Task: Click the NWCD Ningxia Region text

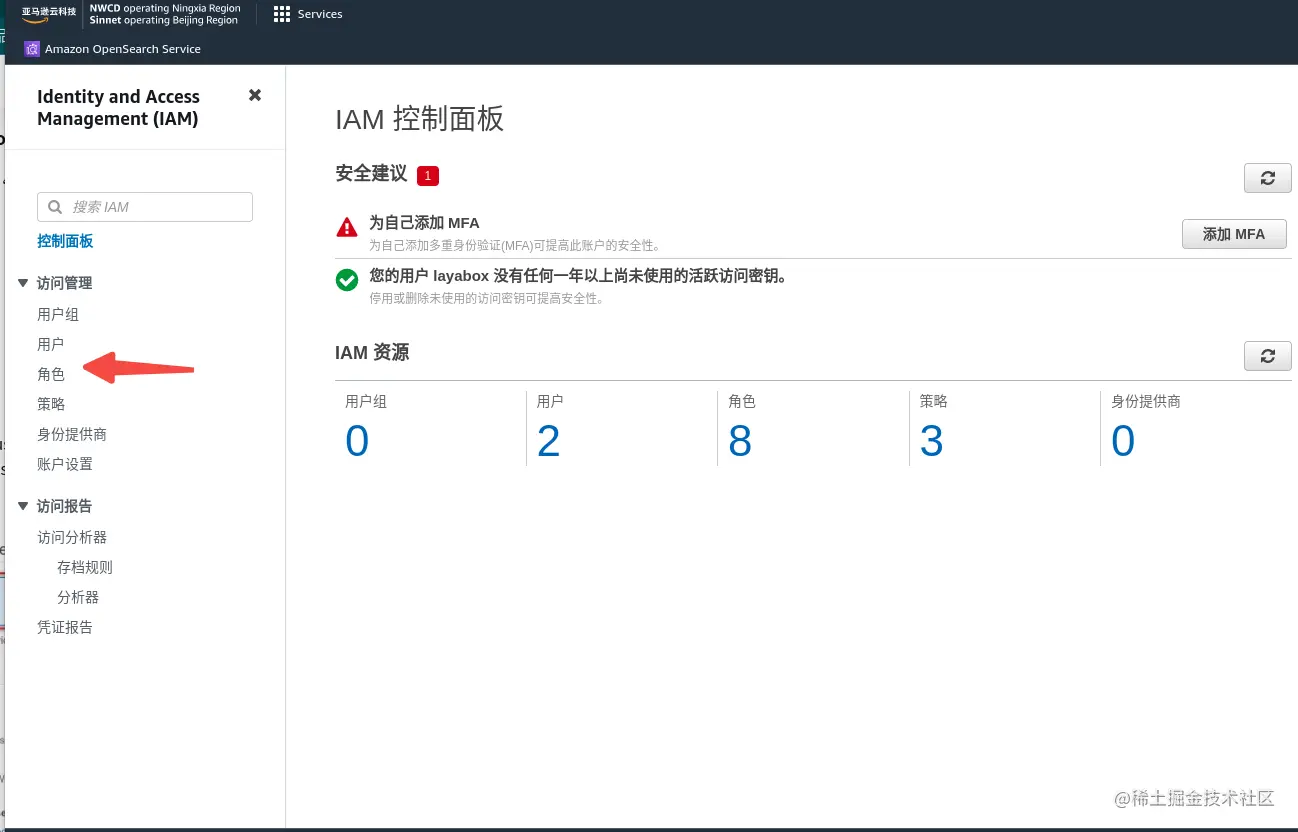Action: click(x=165, y=8)
